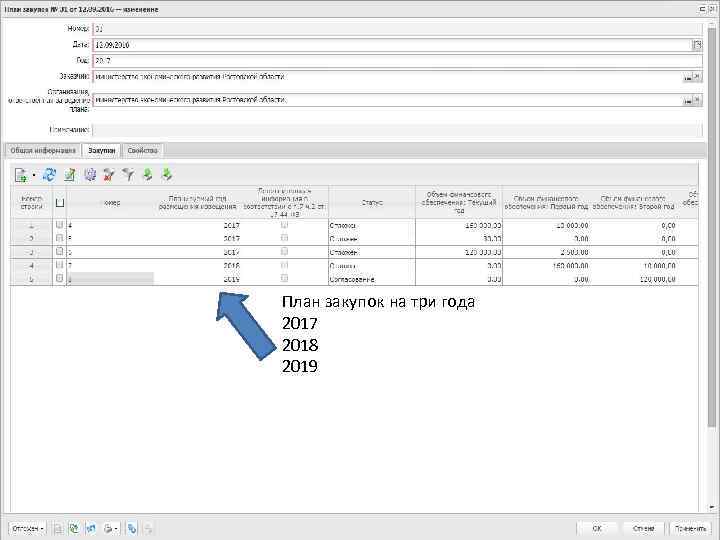This screenshot has width=720, height=540.
Task: Click the clear filter funnel icon with red mark
Action: click(109, 174)
